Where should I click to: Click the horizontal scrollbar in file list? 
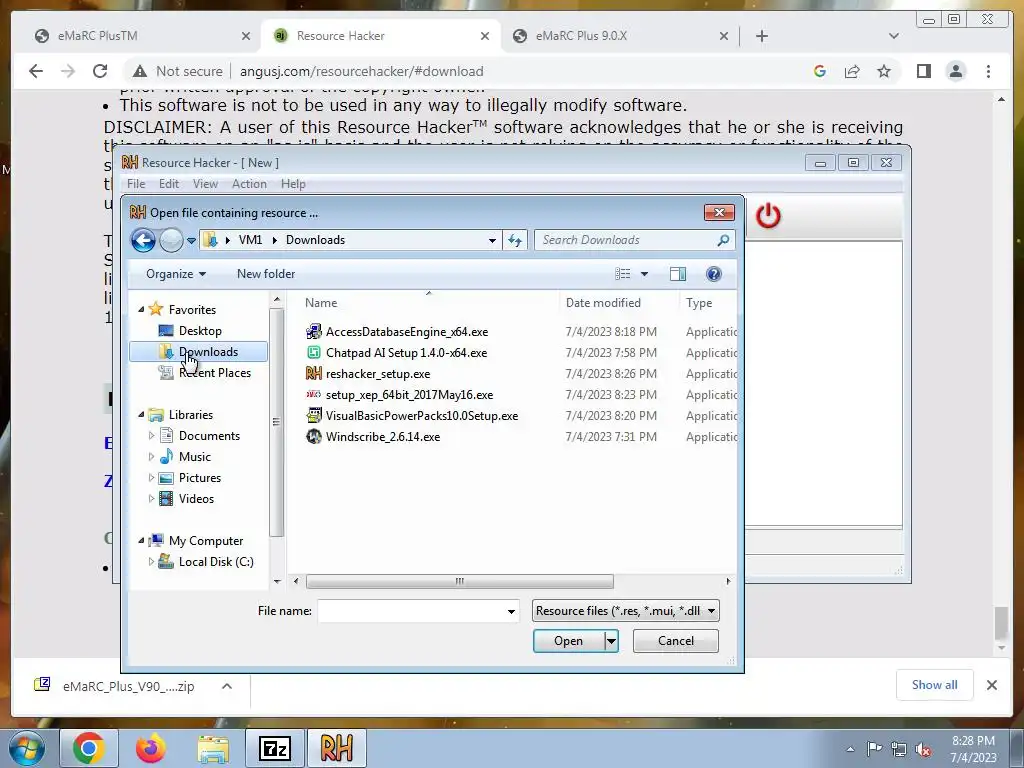459,581
